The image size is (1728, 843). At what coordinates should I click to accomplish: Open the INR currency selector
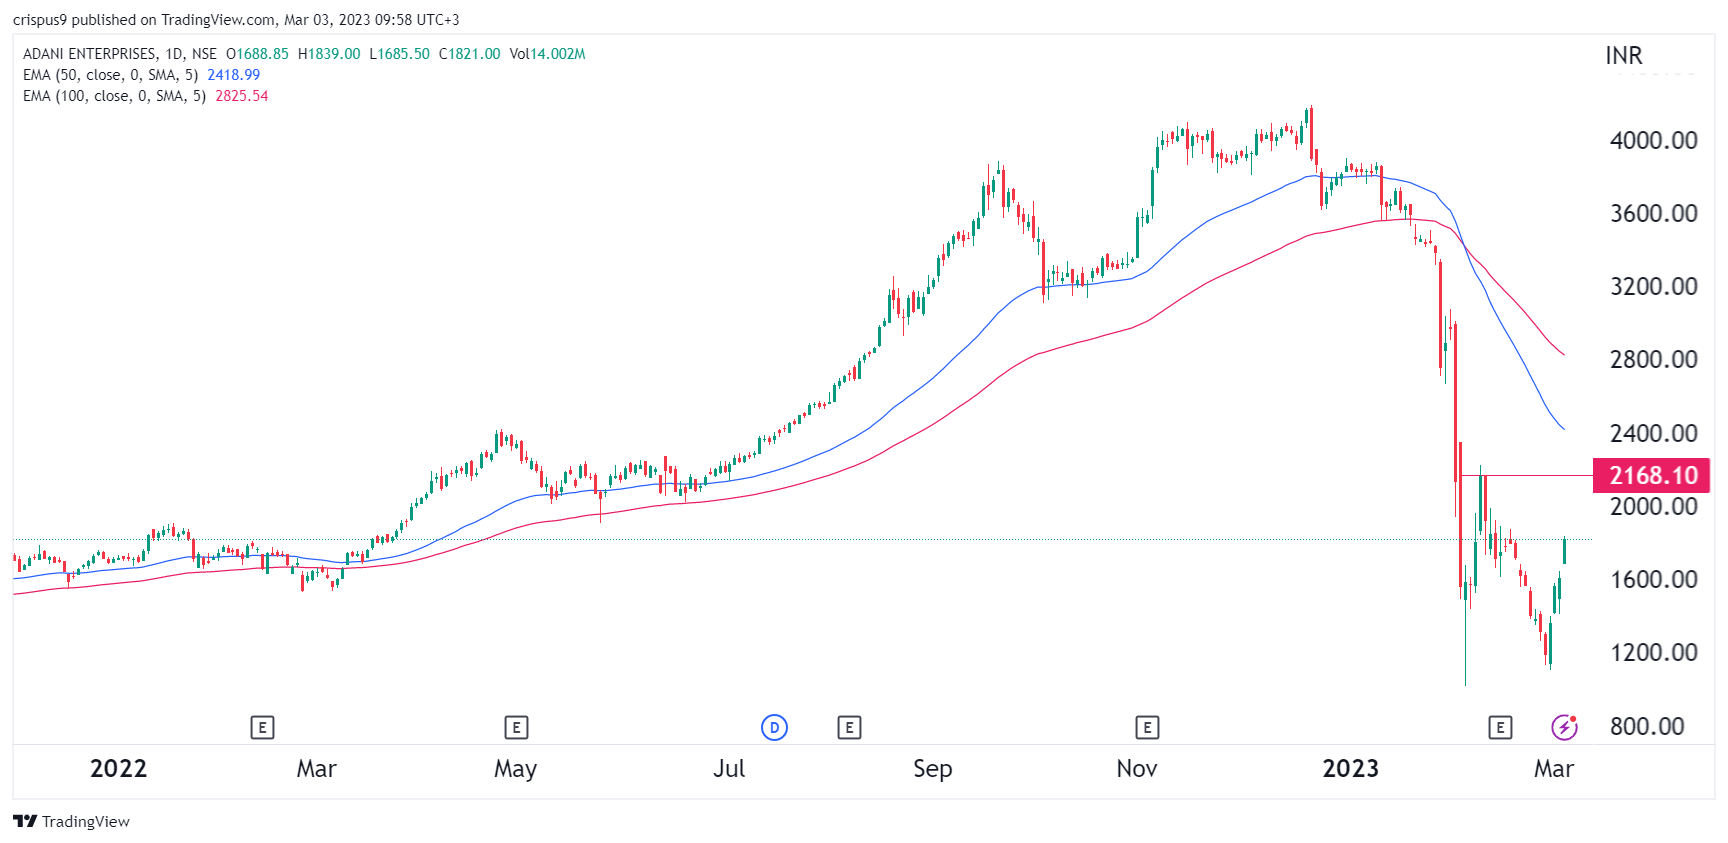tap(1623, 56)
